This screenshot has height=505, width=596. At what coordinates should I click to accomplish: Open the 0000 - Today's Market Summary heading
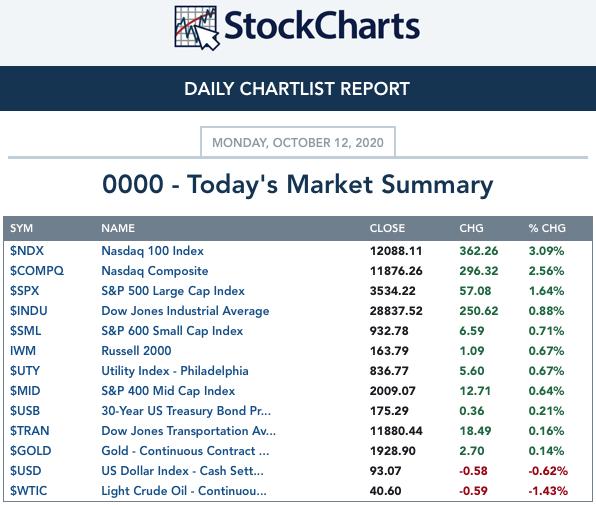[298, 185]
